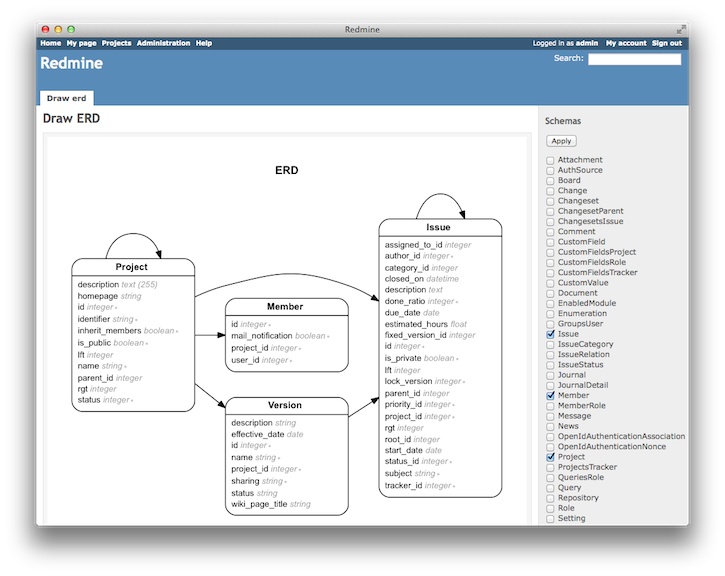Image resolution: width=725 pixels, height=576 pixels.
Task: Enable the CustomValue checkbox
Action: pos(550,283)
